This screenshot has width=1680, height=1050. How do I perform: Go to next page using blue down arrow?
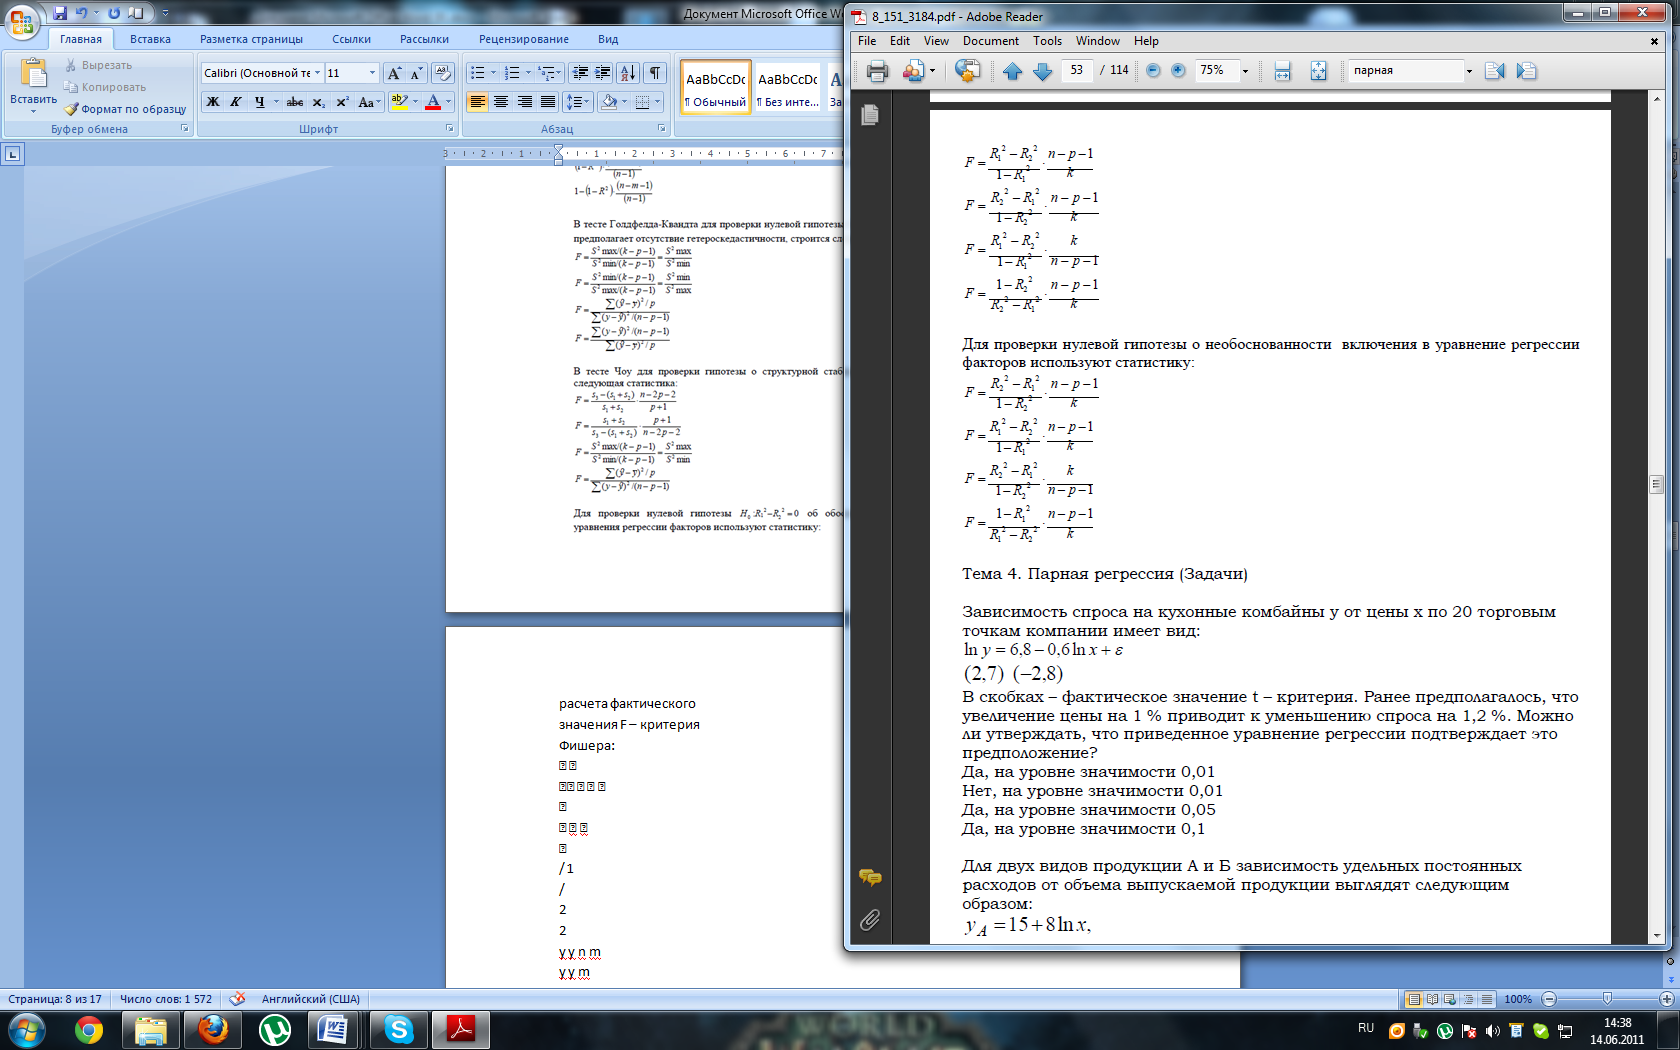(1042, 71)
